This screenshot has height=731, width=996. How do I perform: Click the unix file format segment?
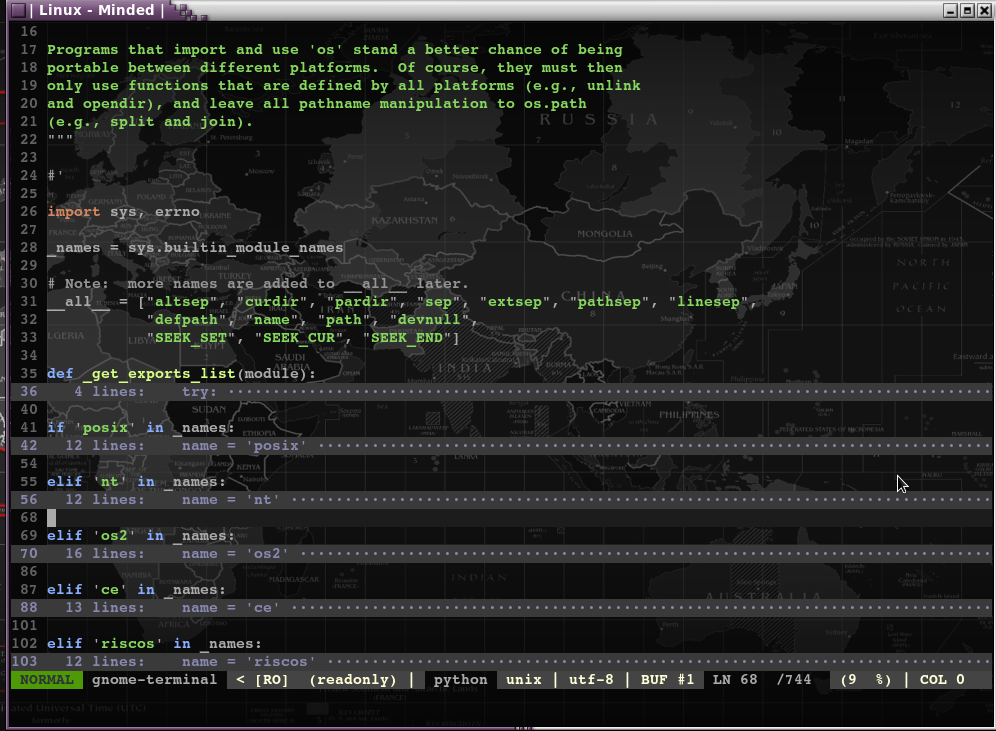523,680
